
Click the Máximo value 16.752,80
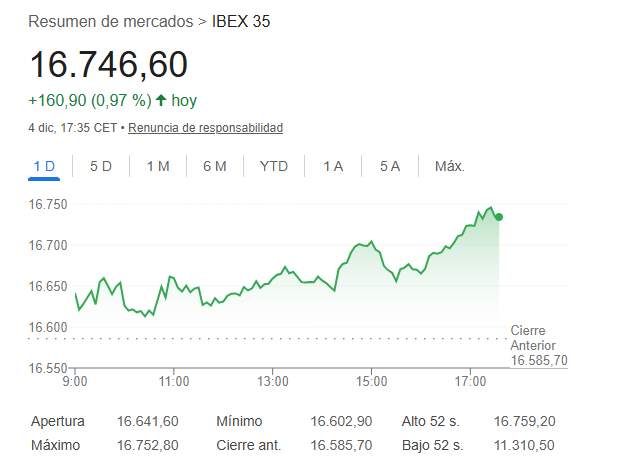pos(147,445)
